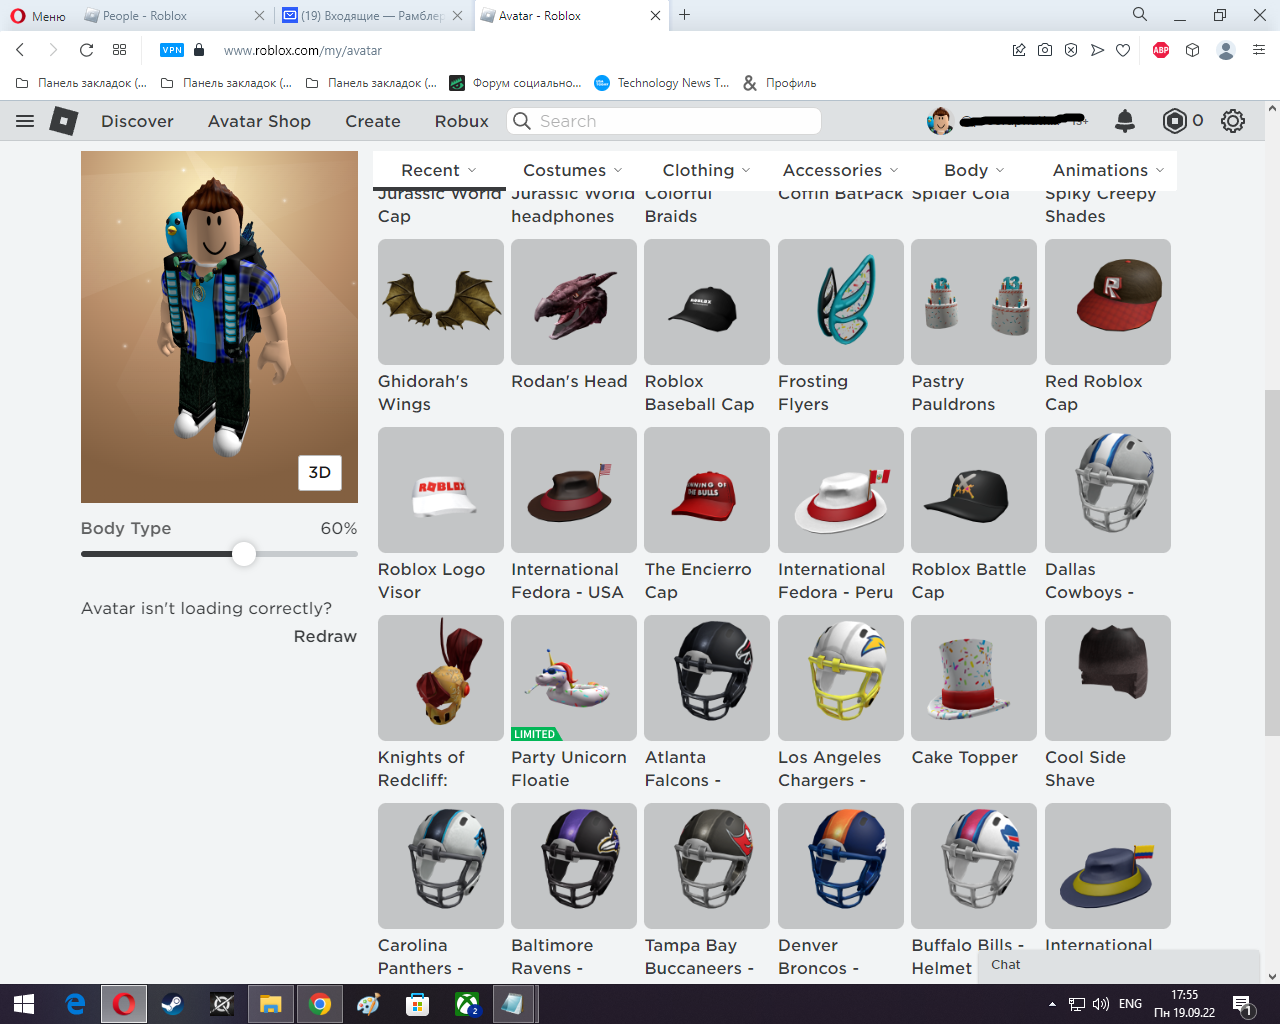Go to Discover in Roblox navbar
Screen dimensions: 1280x1024
[x=137, y=121]
